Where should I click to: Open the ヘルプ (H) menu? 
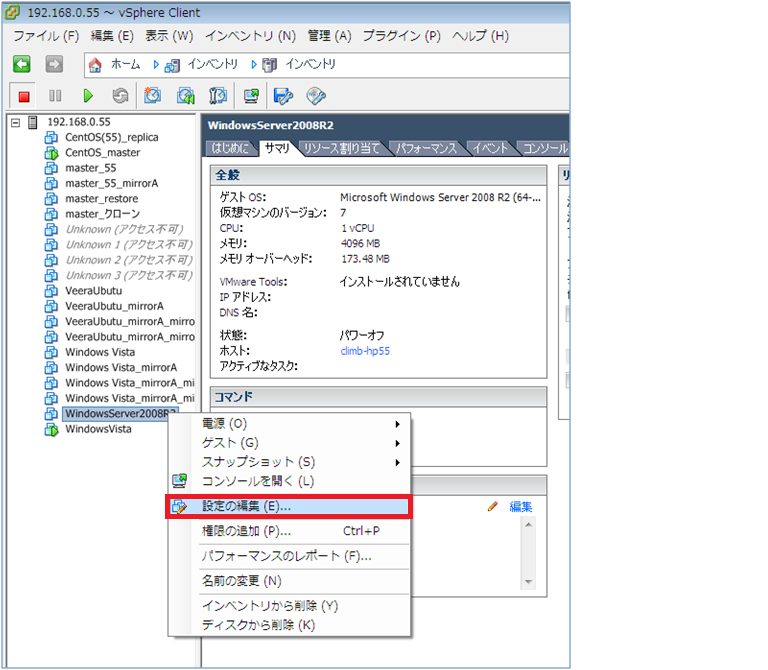point(480,36)
